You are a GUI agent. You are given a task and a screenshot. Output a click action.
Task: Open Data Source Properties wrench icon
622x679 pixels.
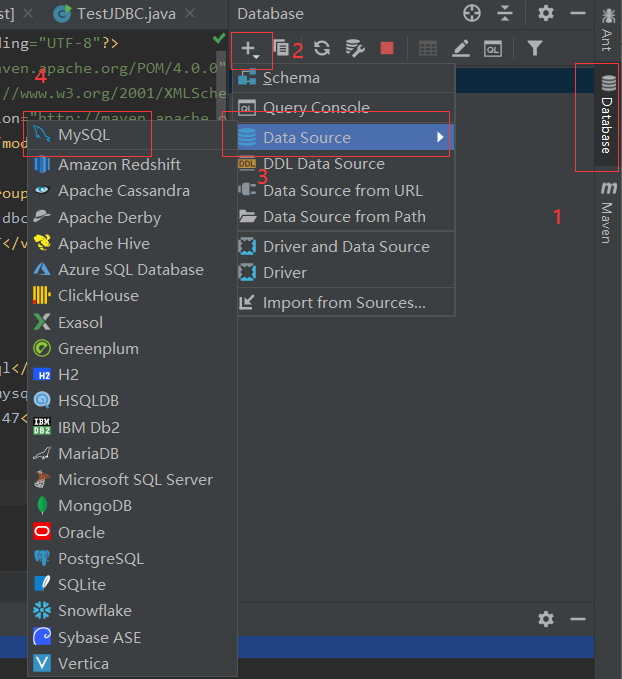click(355, 48)
